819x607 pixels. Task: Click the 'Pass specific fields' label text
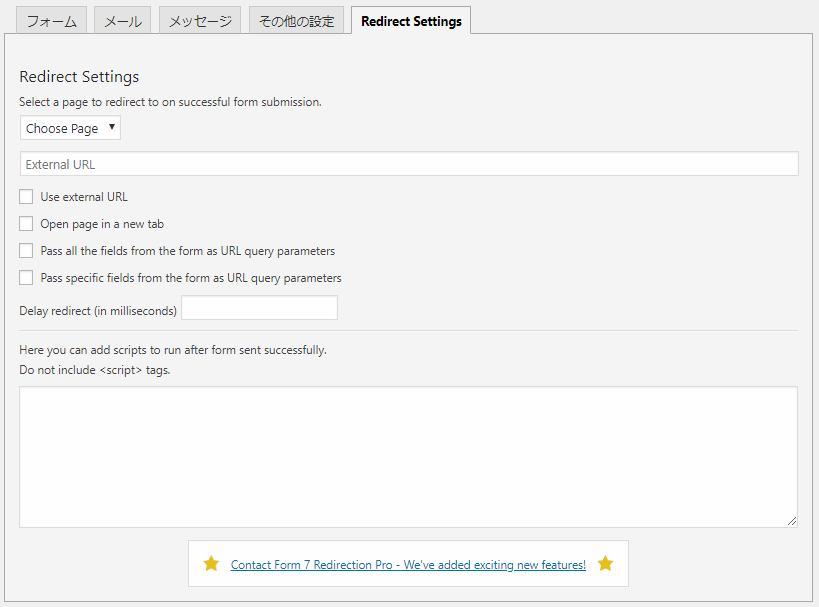click(x=191, y=278)
